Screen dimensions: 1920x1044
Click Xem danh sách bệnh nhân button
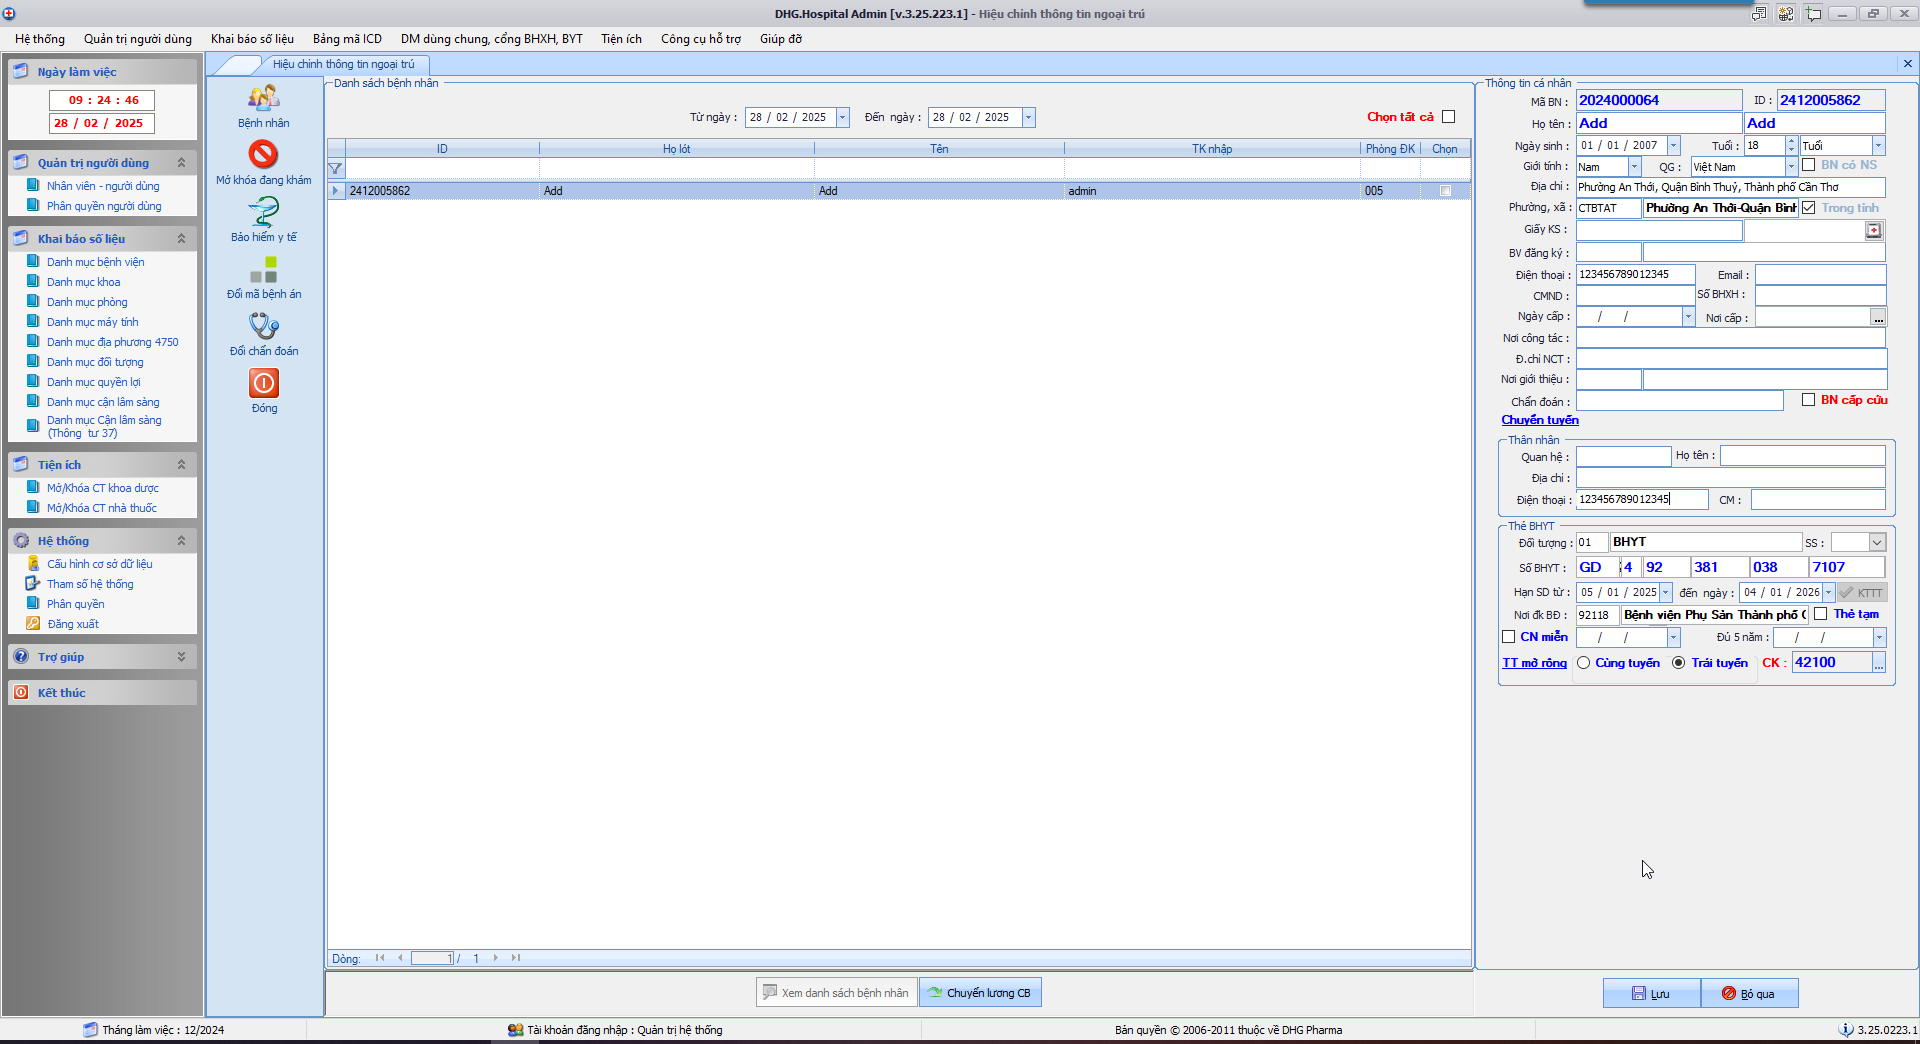[836, 993]
